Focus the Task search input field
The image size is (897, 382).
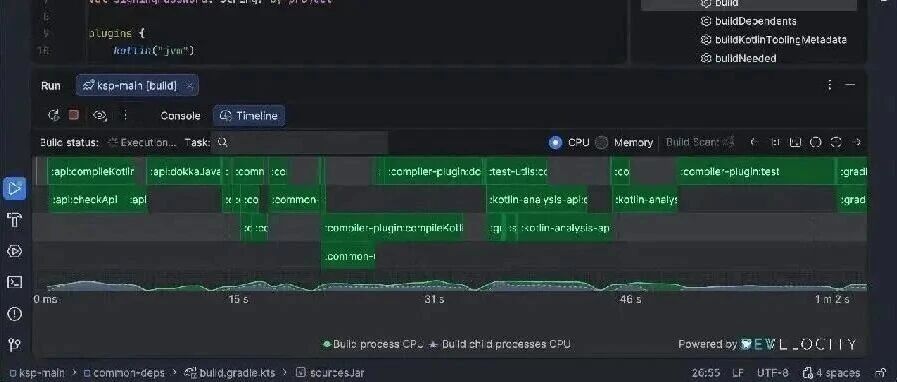click(x=299, y=142)
